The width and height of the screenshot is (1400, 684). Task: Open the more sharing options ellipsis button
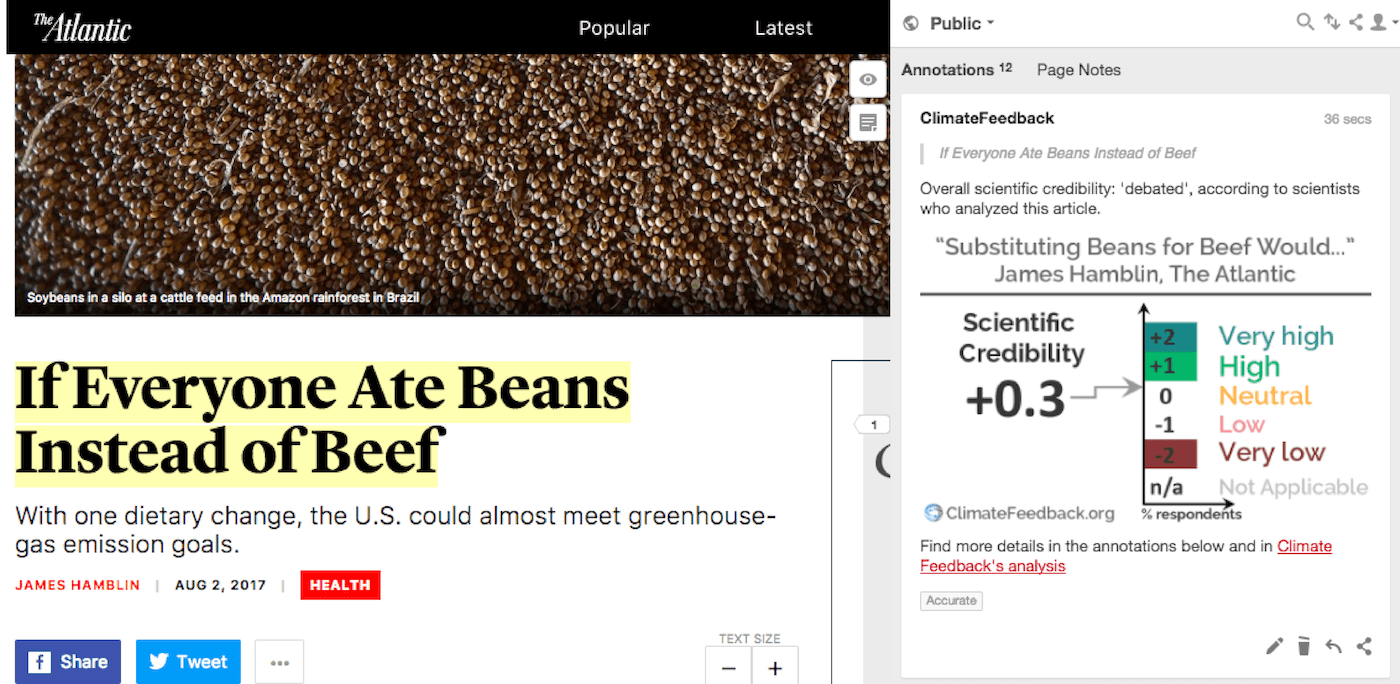(279, 662)
